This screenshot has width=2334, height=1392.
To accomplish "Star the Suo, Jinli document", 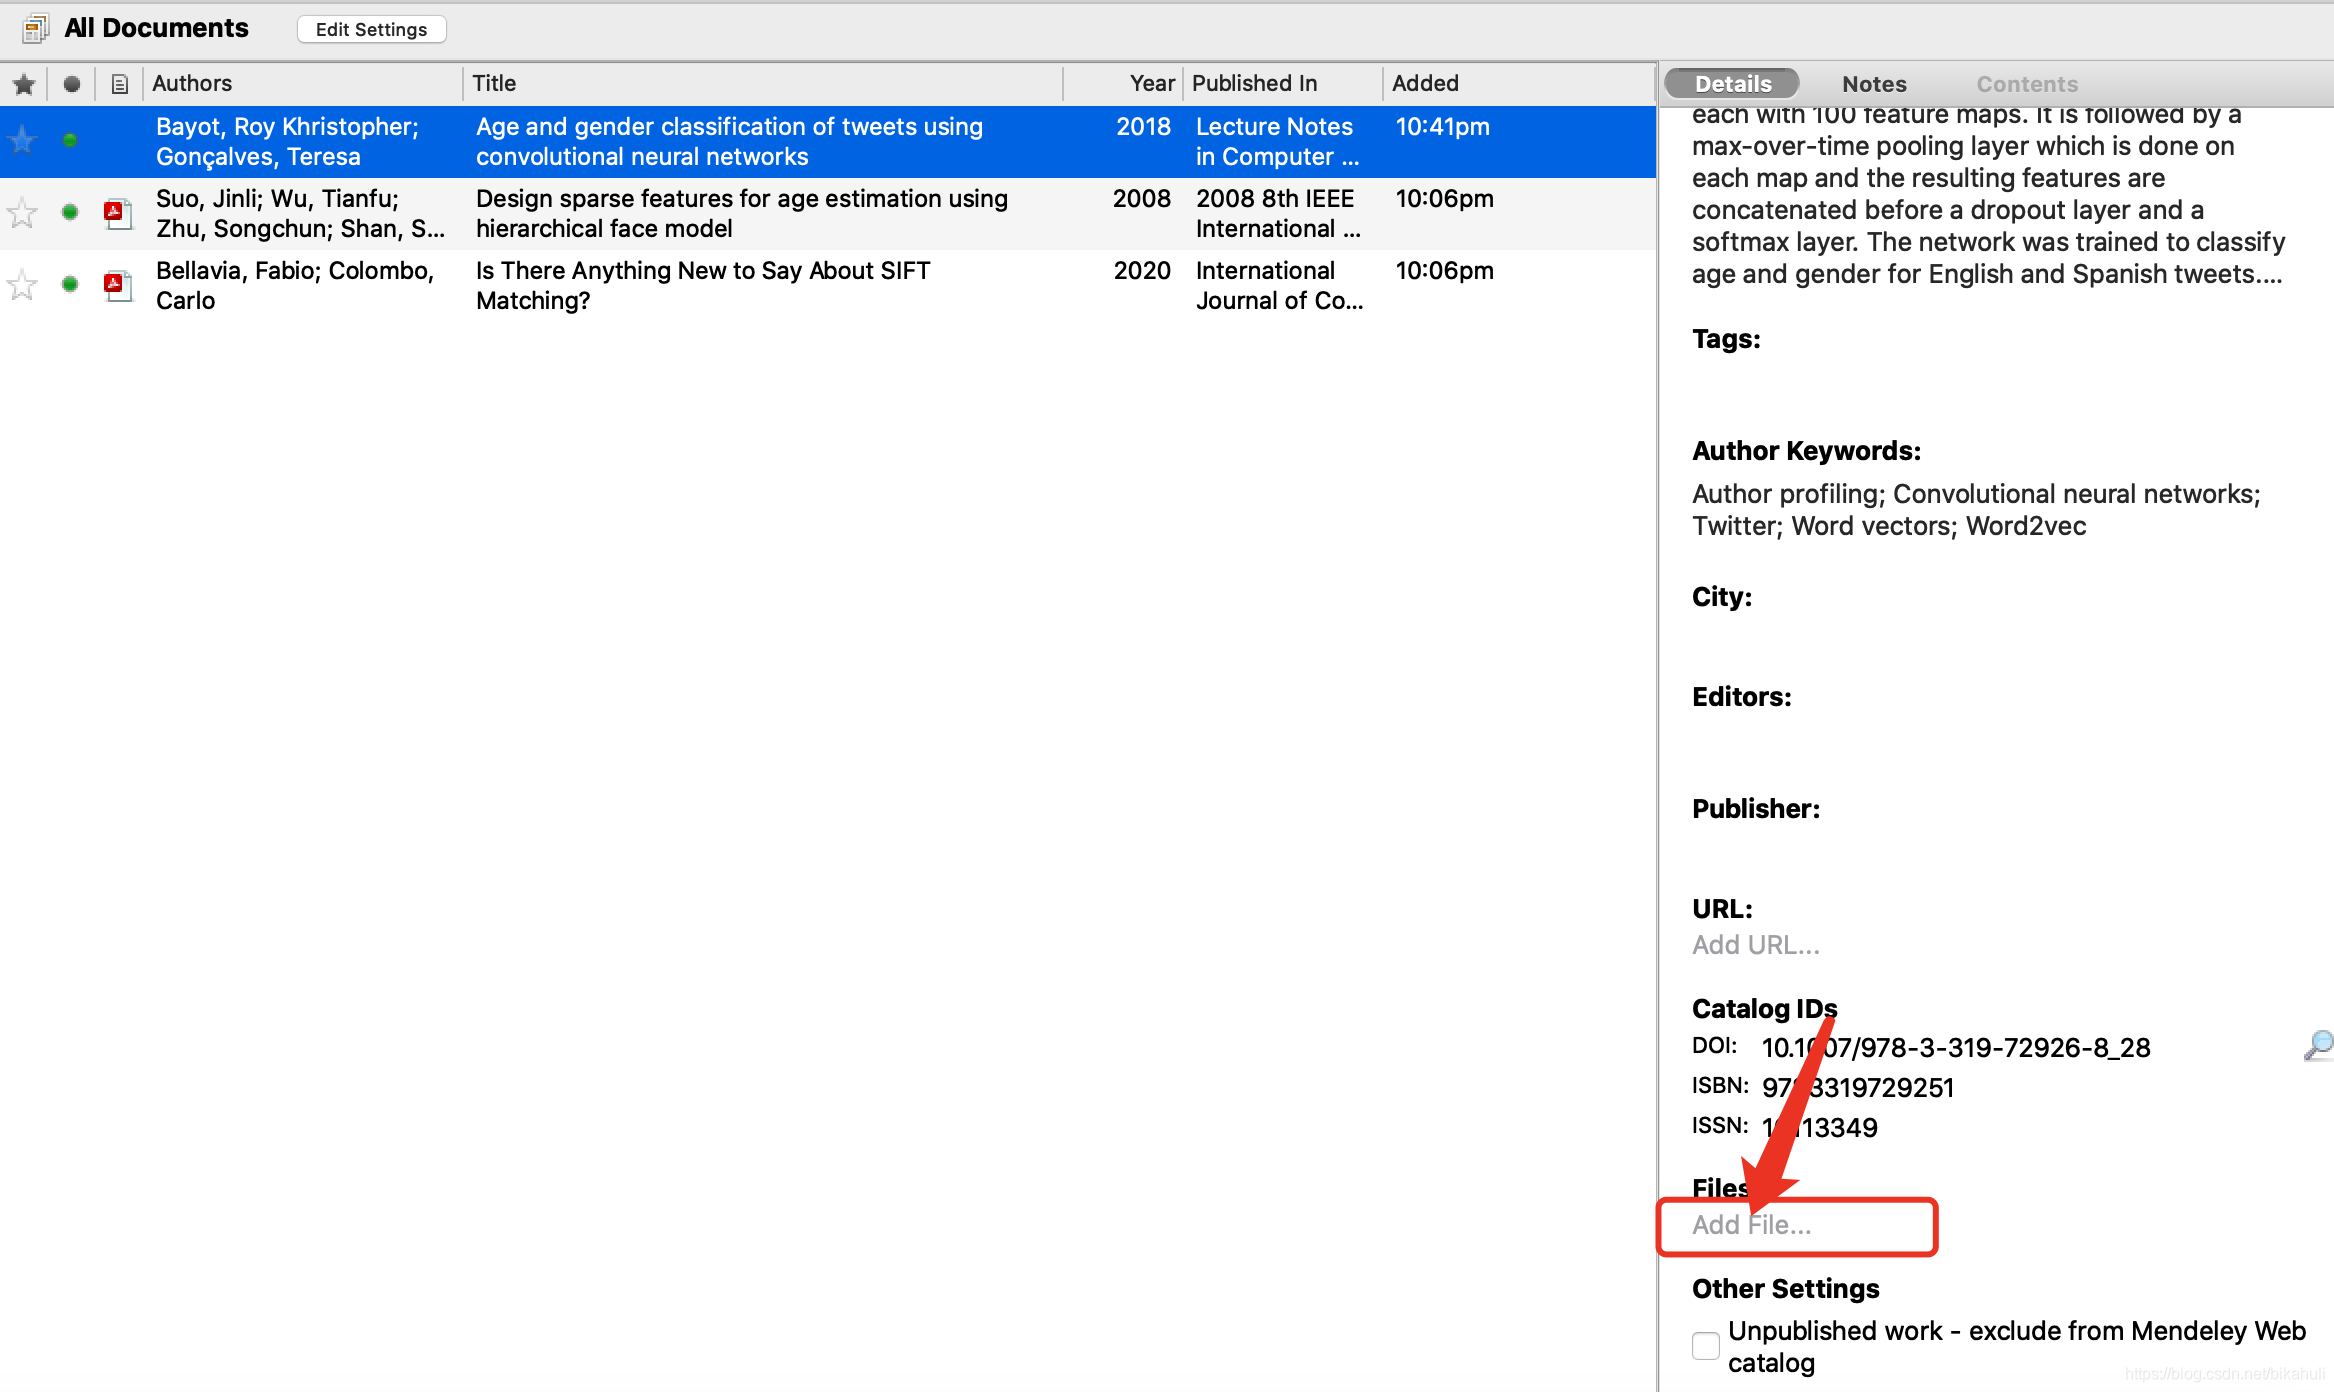I will (x=22, y=212).
